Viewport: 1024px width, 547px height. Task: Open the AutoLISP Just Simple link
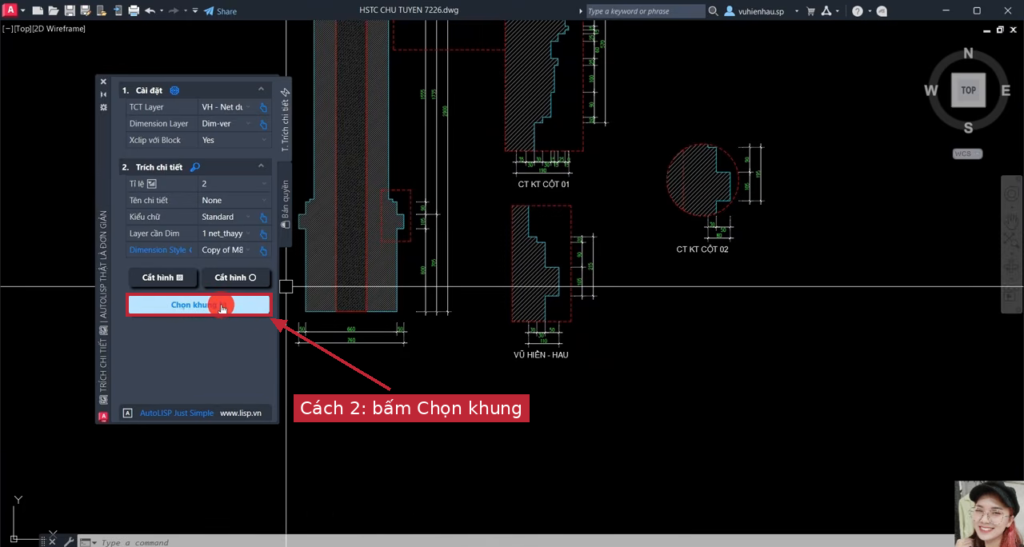(x=176, y=413)
